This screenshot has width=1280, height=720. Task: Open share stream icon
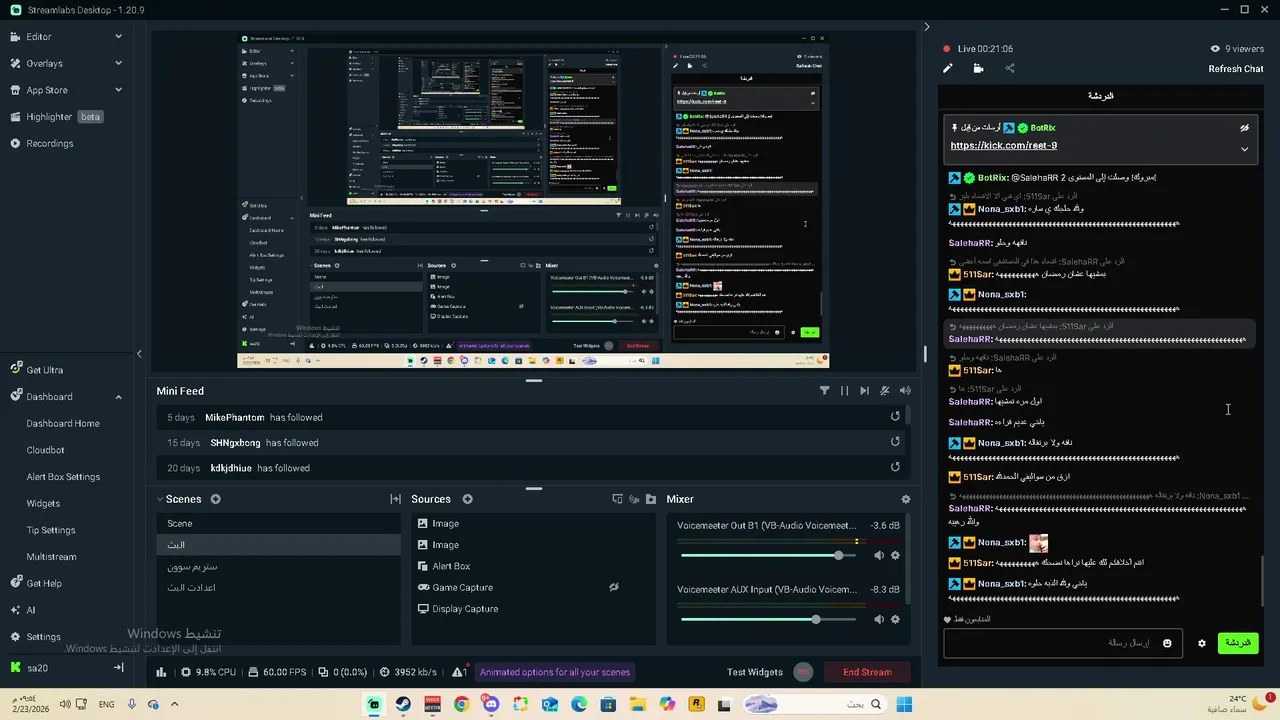(1010, 69)
